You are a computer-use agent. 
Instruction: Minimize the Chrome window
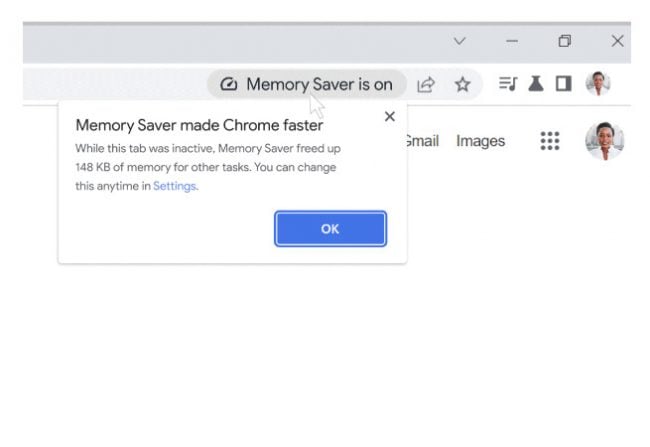pos(512,41)
